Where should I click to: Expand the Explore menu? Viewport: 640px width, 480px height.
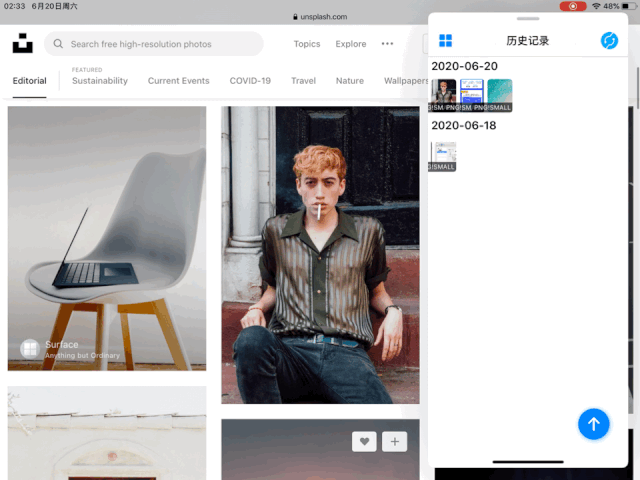pyautogui.click(x=351, y=44)
